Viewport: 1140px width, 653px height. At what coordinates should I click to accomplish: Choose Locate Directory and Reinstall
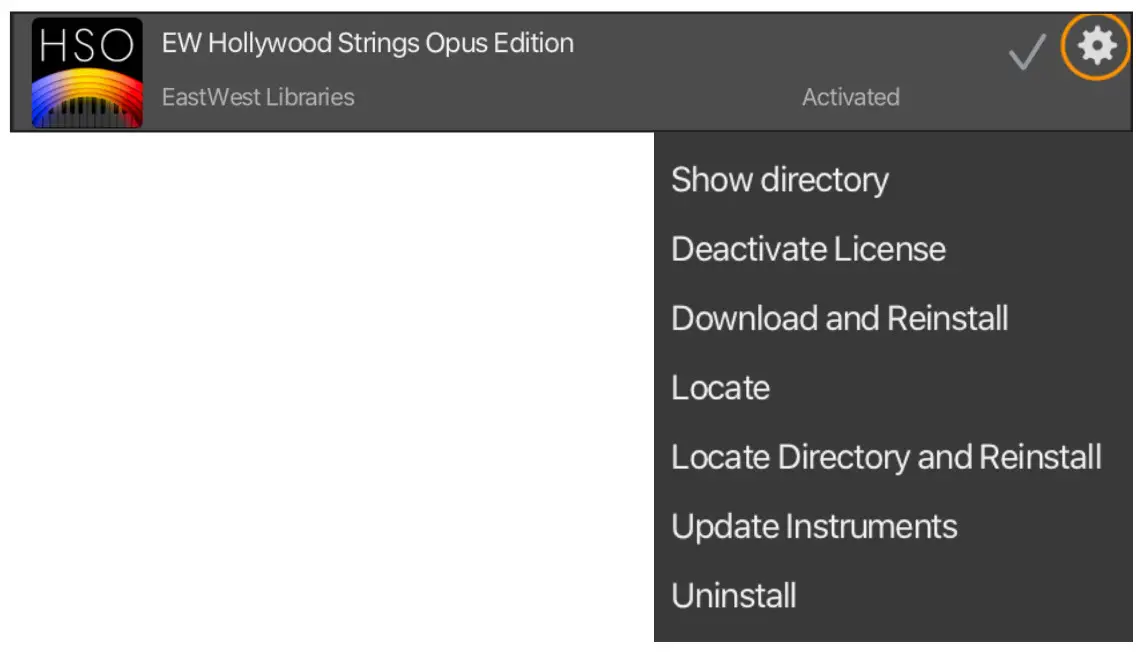[x=886, y=457]
